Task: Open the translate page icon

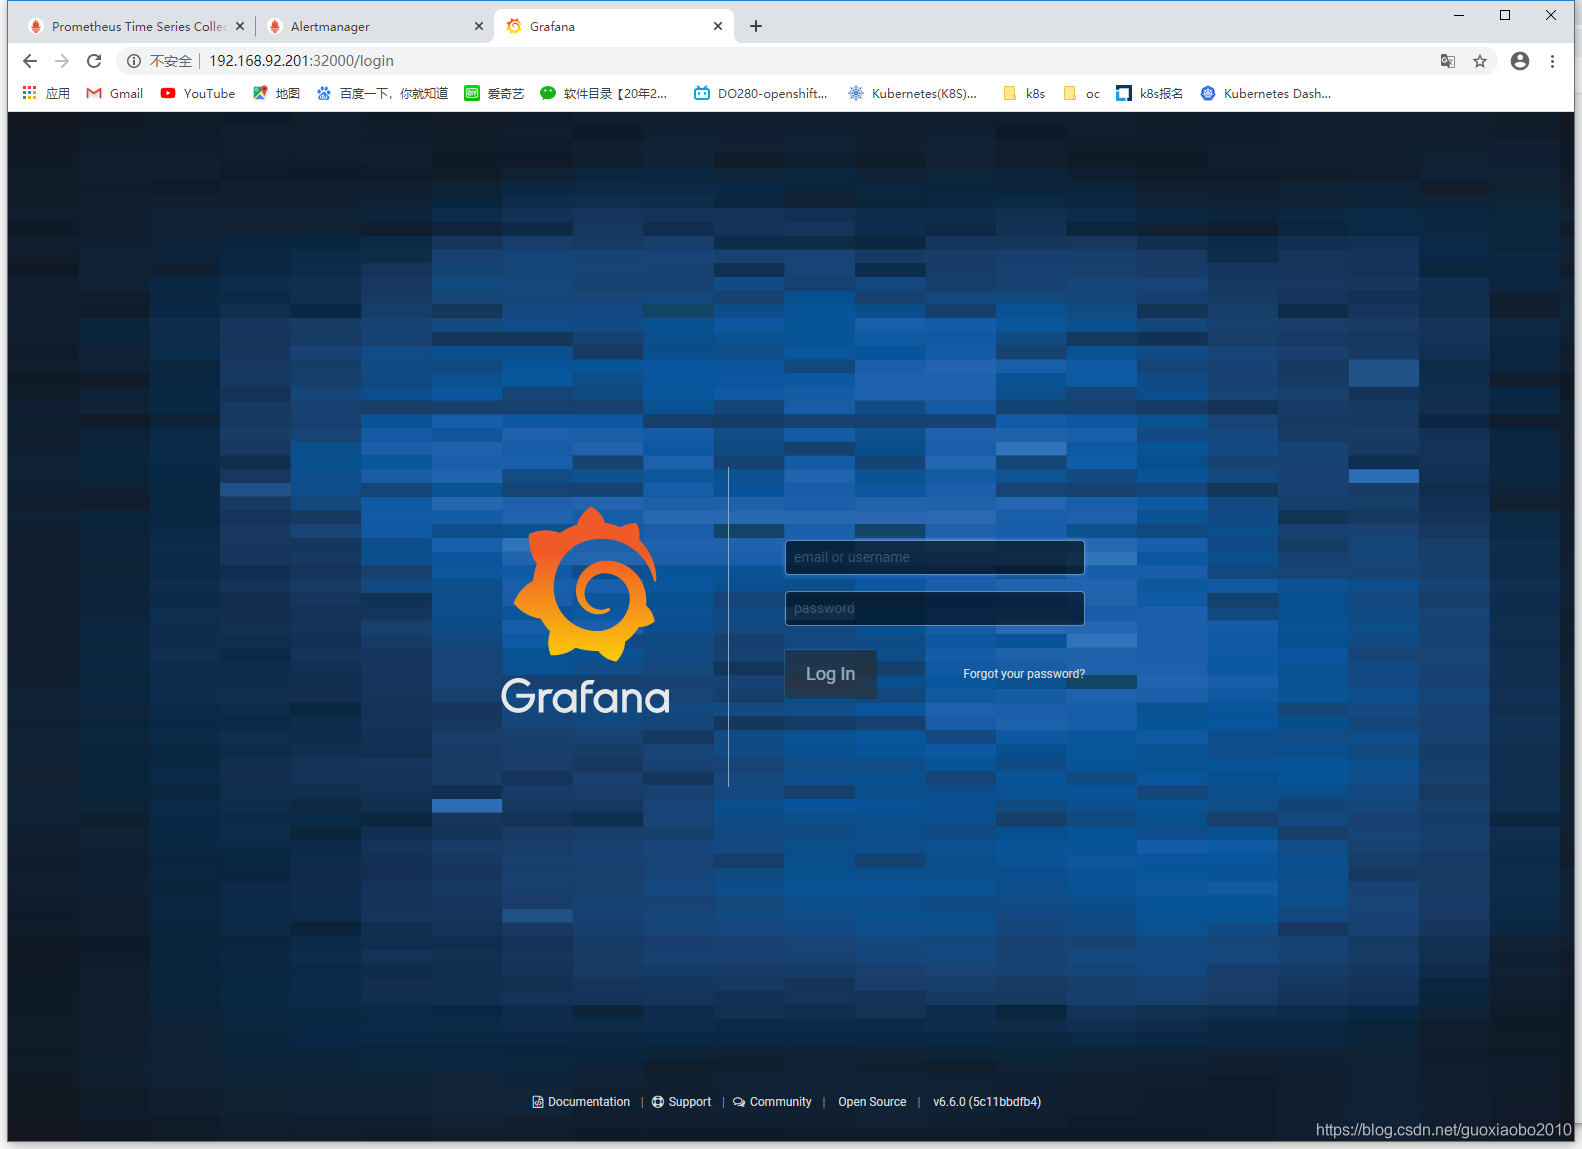Action: [x=1448, y=61]
